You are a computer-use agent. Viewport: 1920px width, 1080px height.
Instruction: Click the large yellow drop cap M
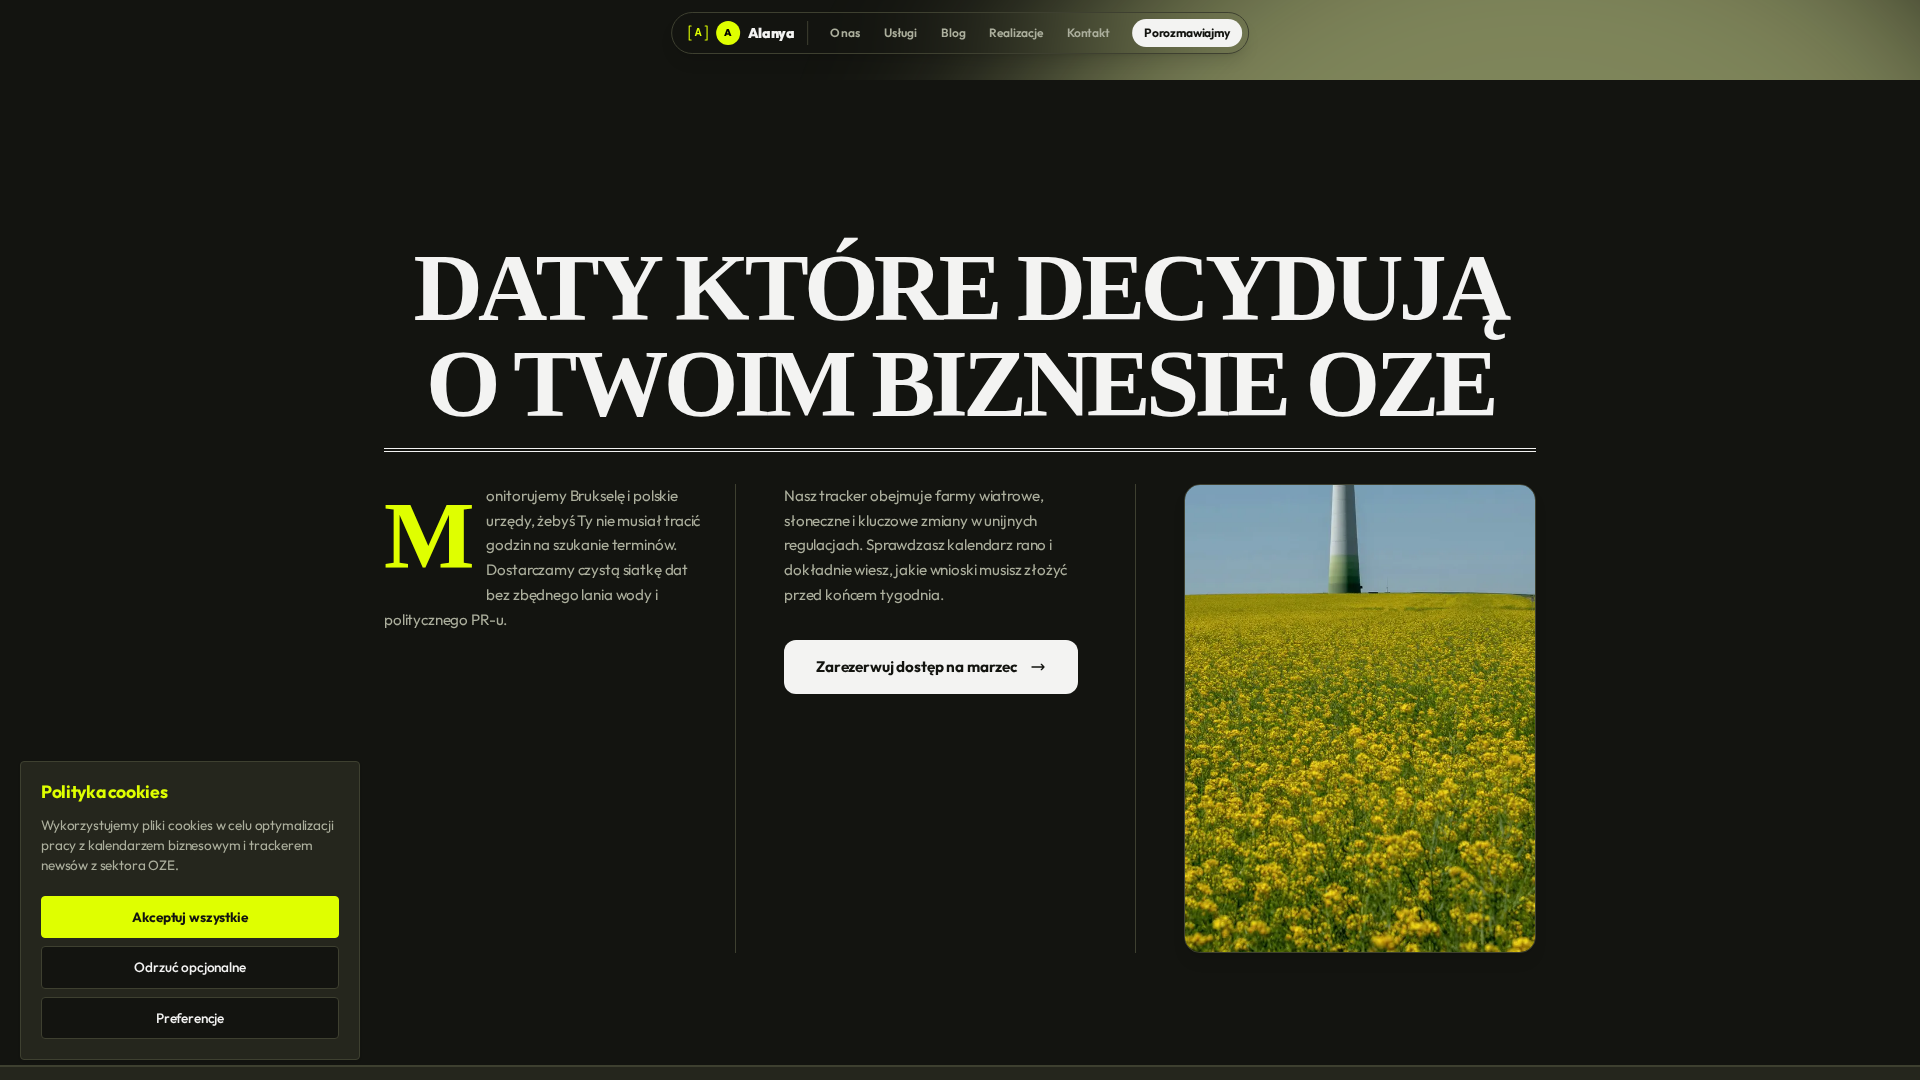point(428,537)
